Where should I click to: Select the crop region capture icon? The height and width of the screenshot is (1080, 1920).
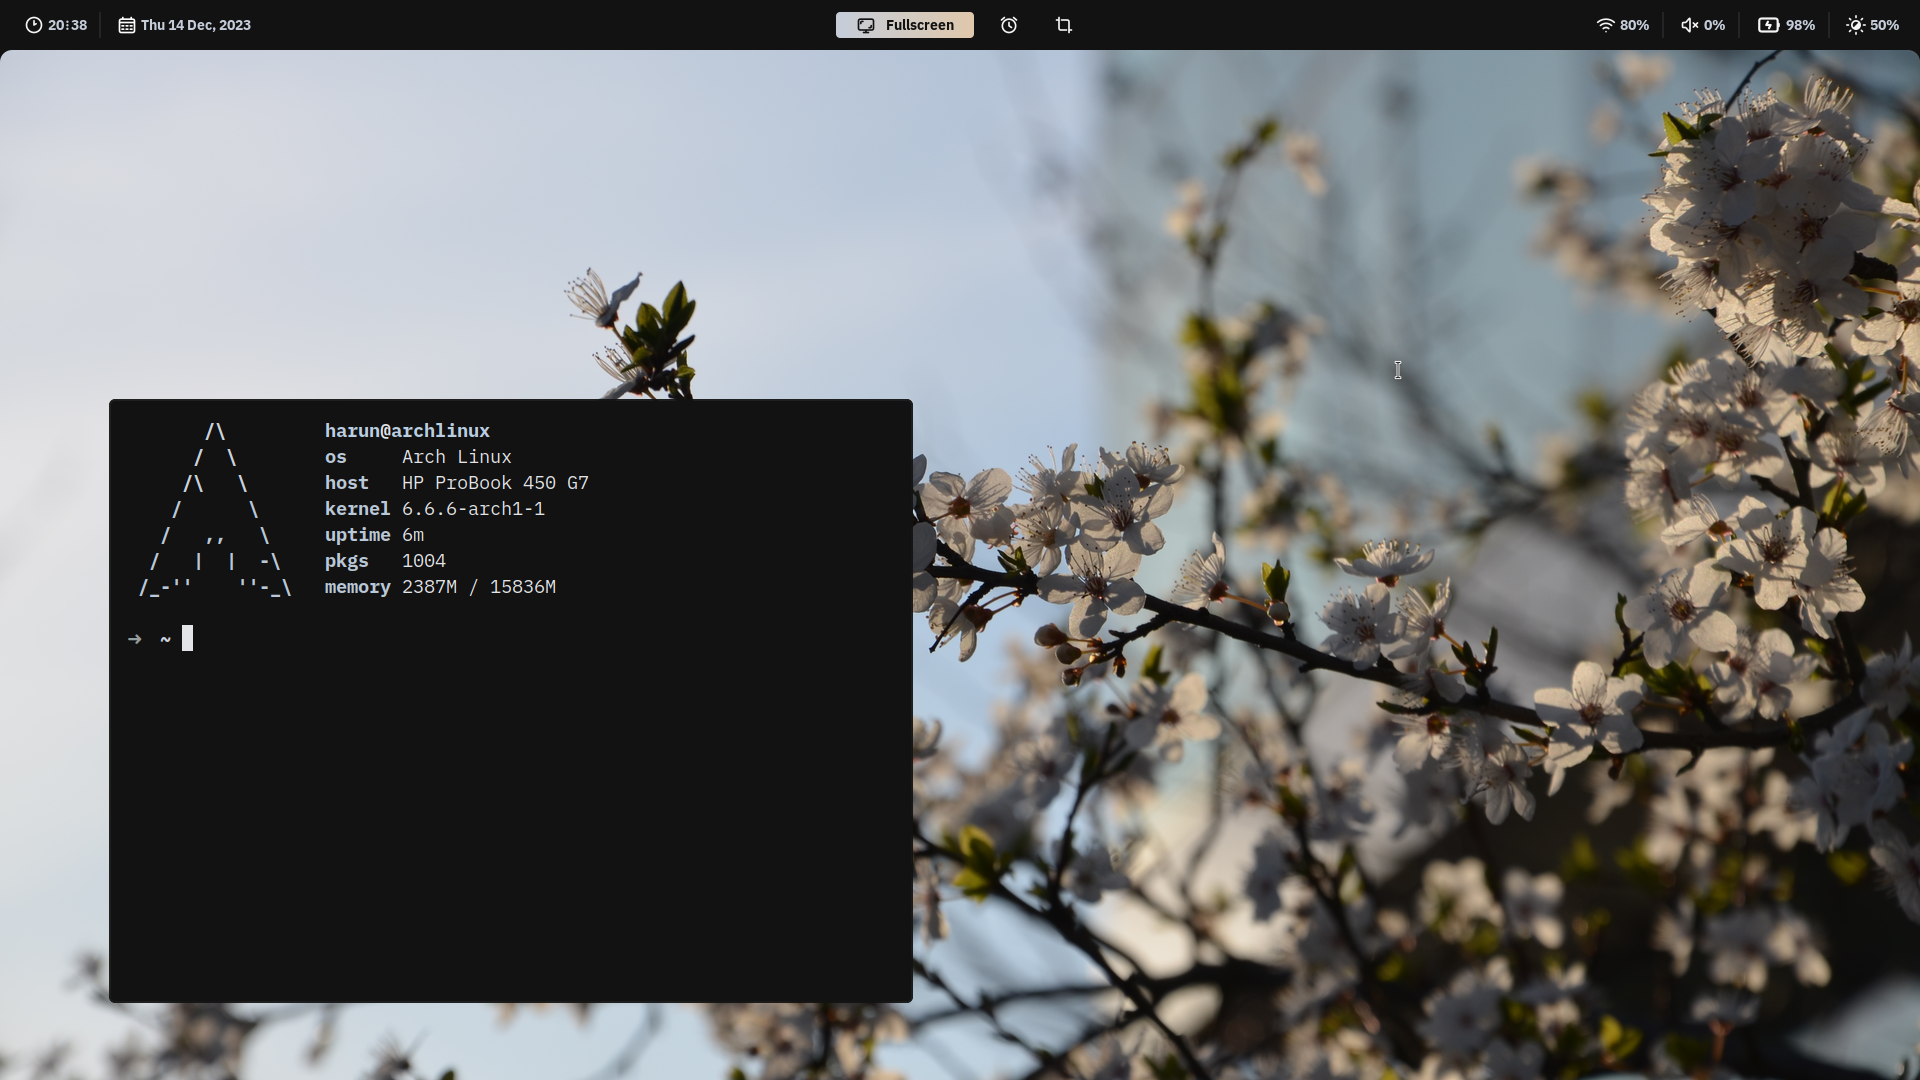1064,25
